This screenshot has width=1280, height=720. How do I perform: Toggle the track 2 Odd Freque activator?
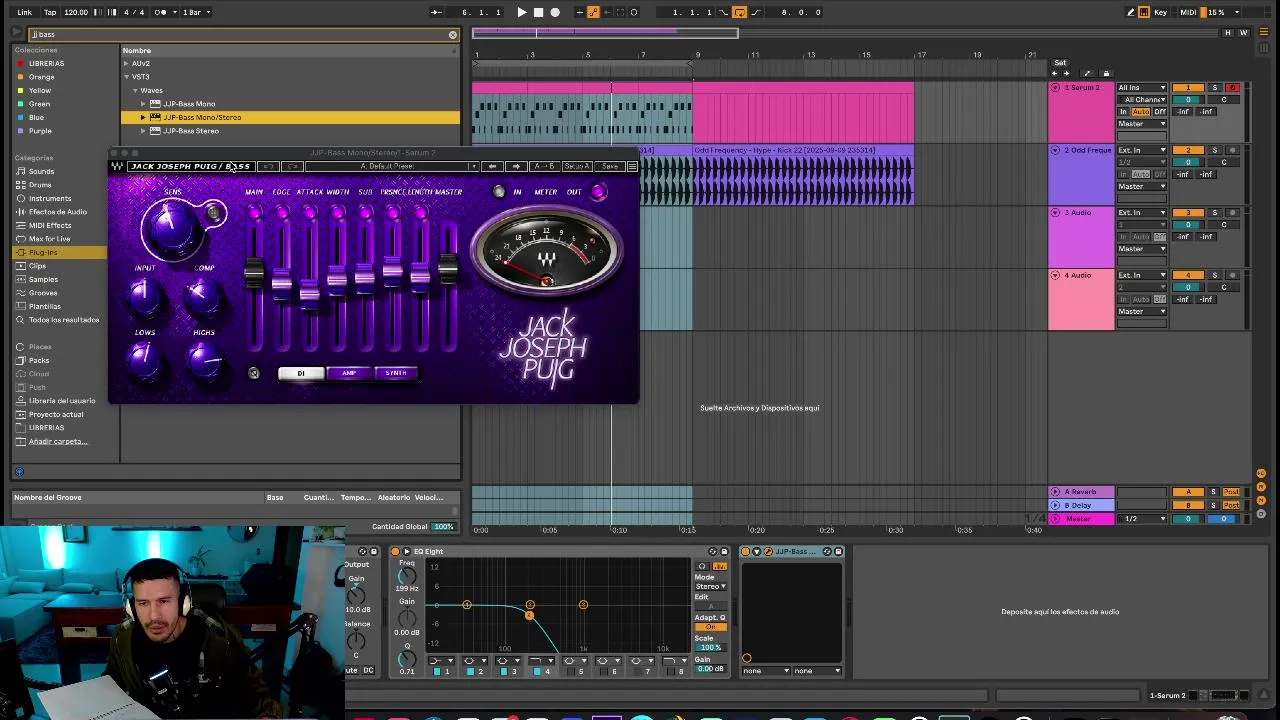click(x=1188, y=150)
